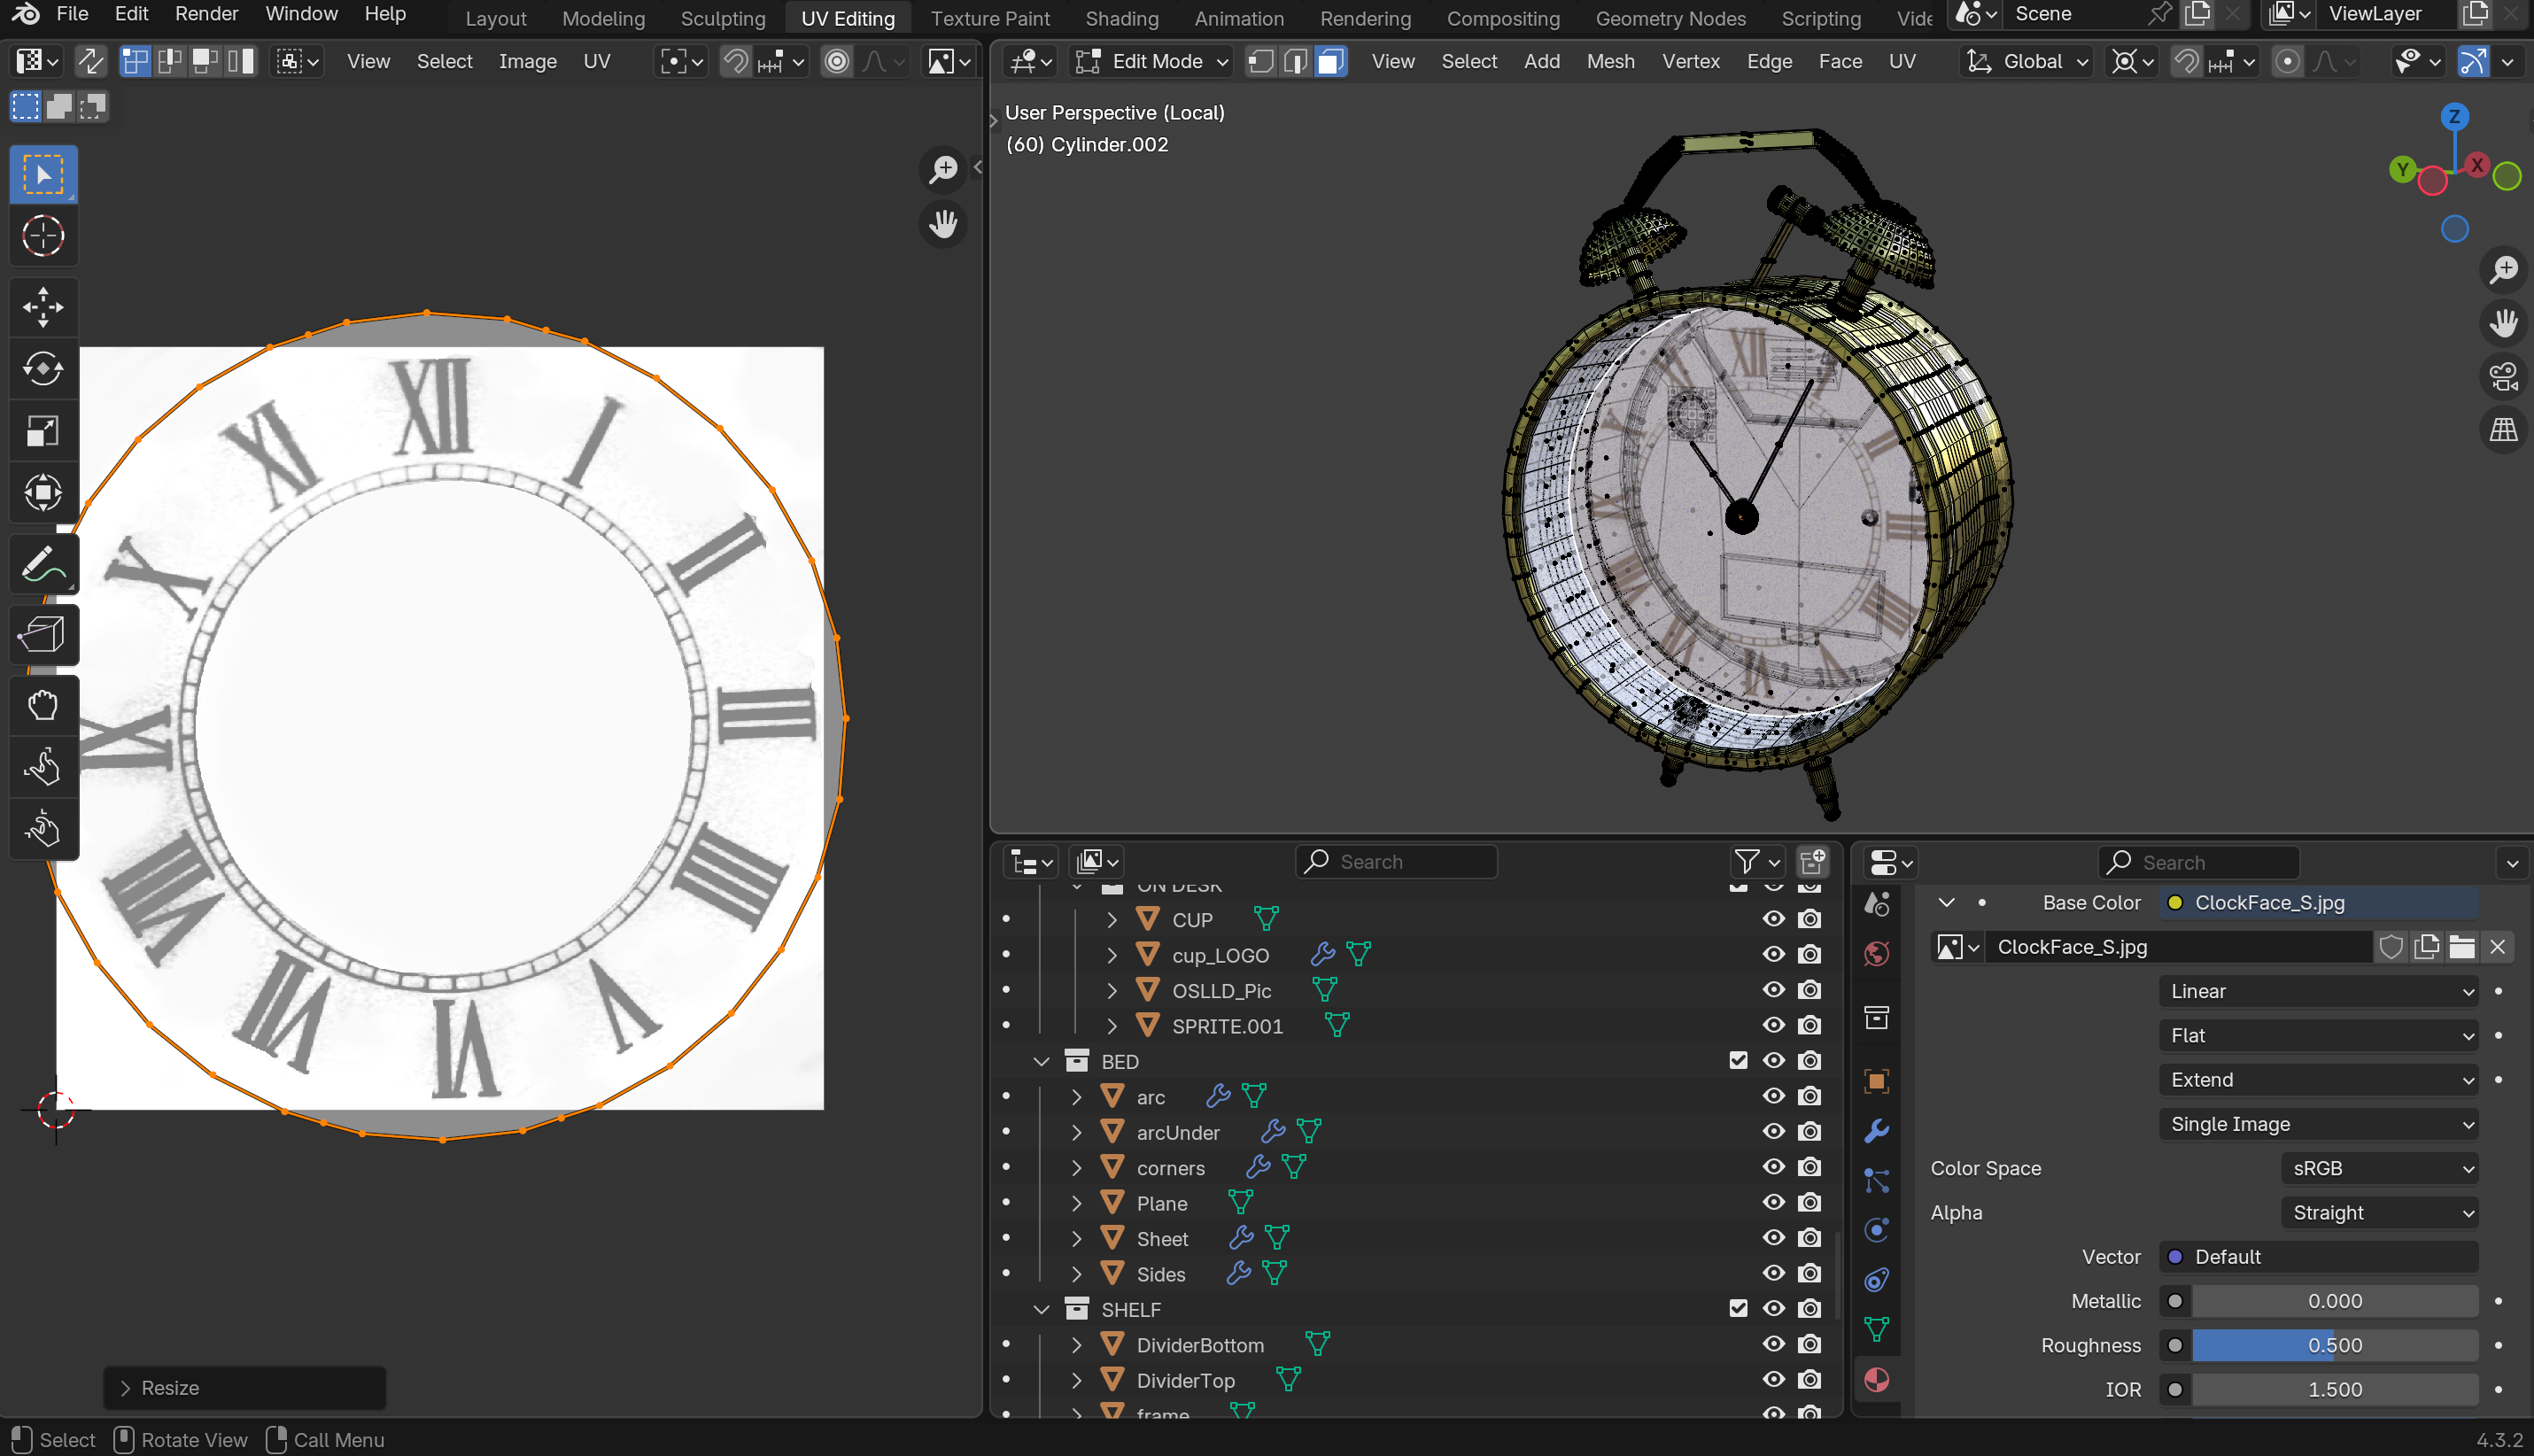Open the Render menu
2534x1456 pixels.
coord(206,14)
